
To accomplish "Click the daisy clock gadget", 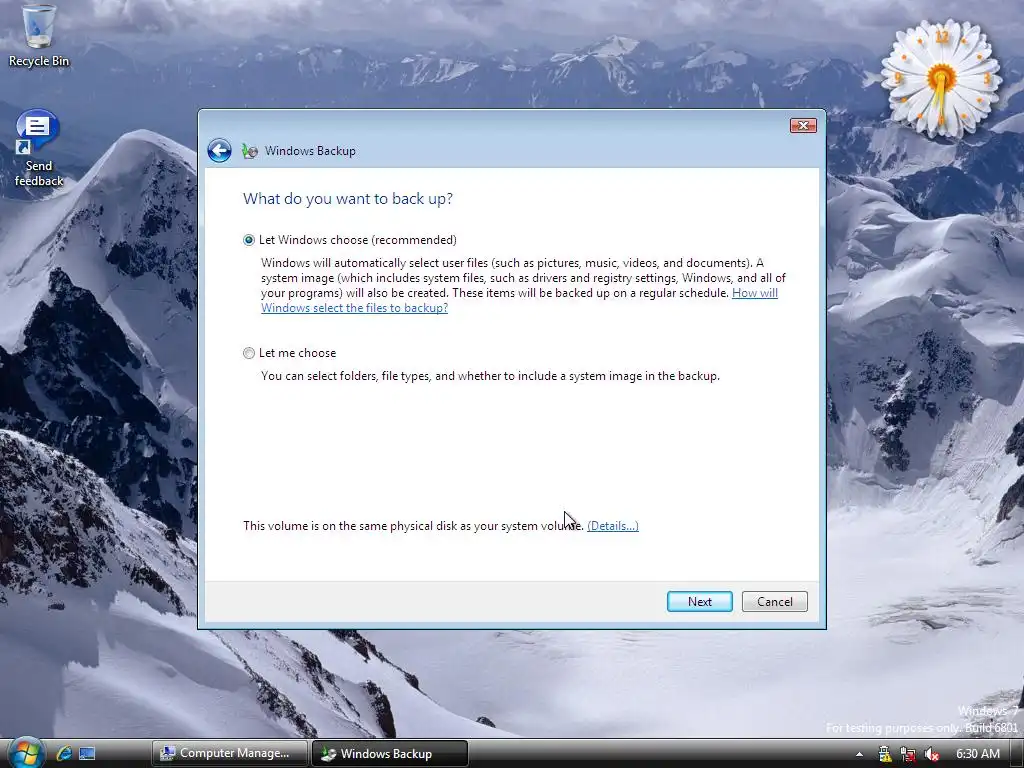I will 941,78.
